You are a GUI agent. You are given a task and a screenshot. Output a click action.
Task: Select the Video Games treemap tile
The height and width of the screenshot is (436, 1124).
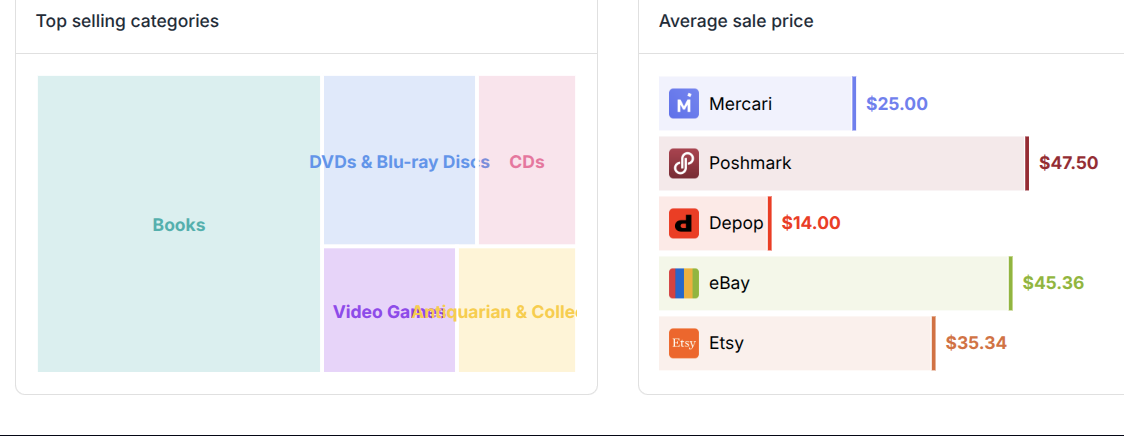(389, 311)
